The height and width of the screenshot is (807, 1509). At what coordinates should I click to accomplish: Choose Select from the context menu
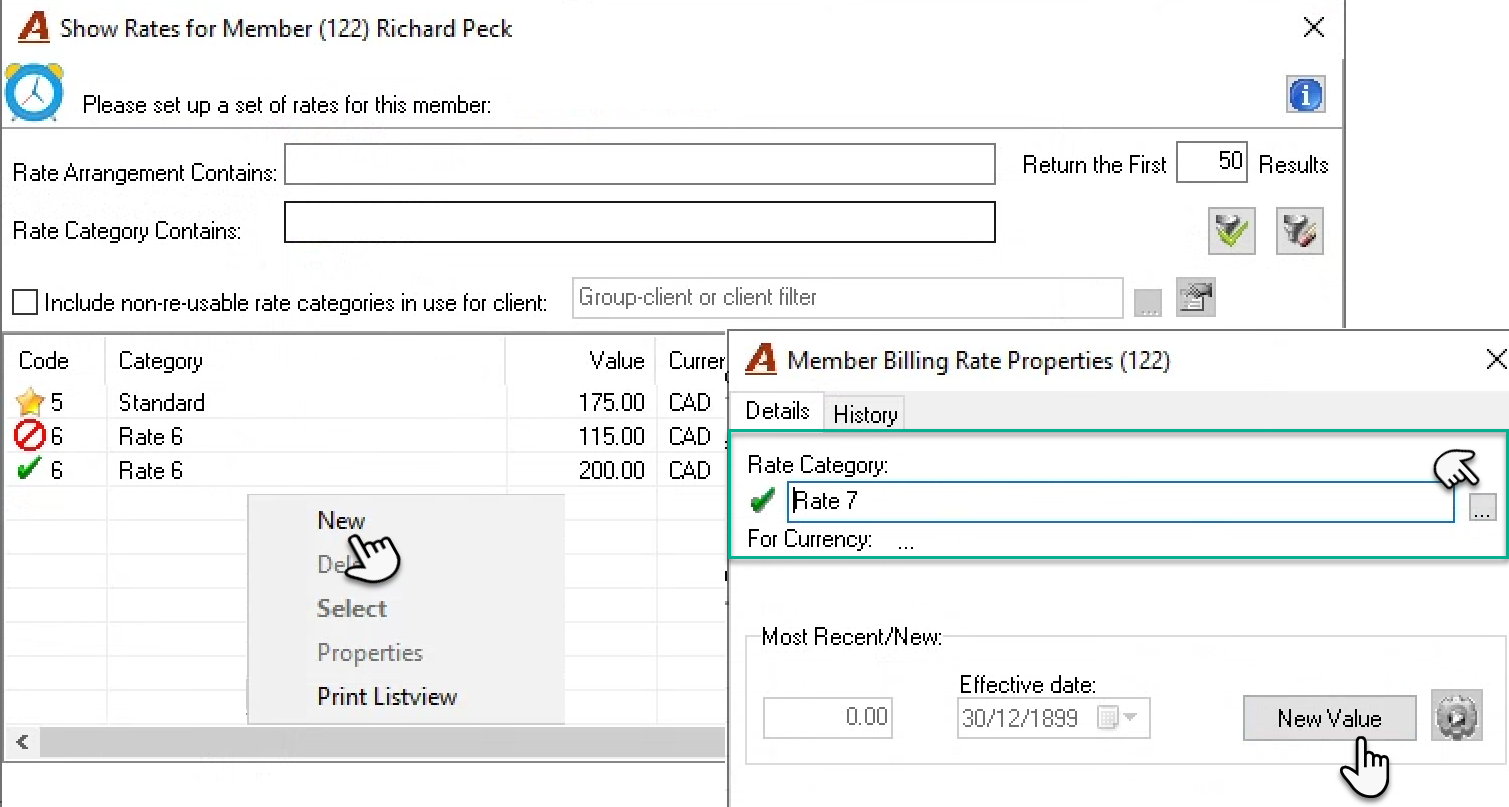[352, 609]
